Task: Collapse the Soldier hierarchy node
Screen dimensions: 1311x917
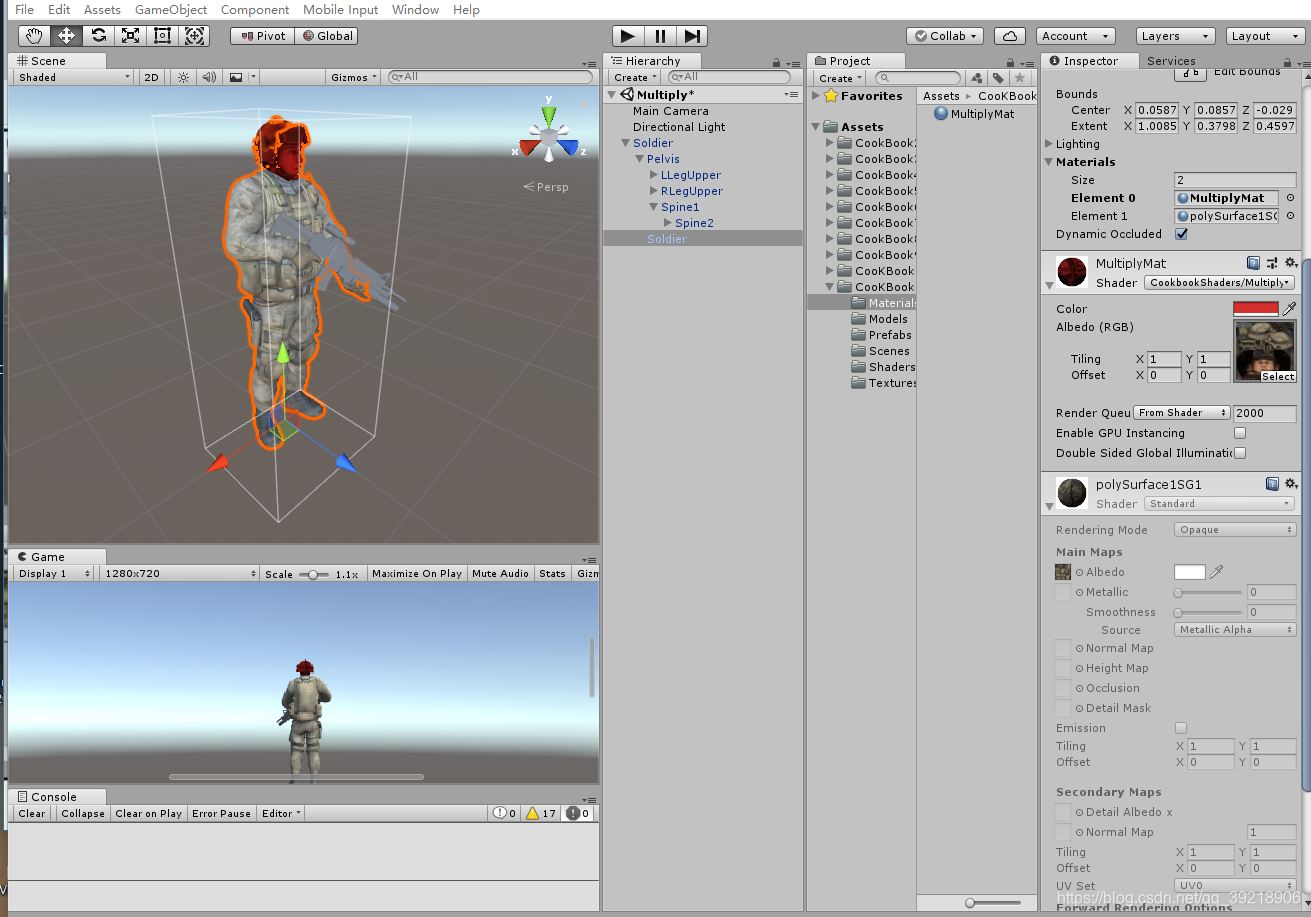Action: 626,142
